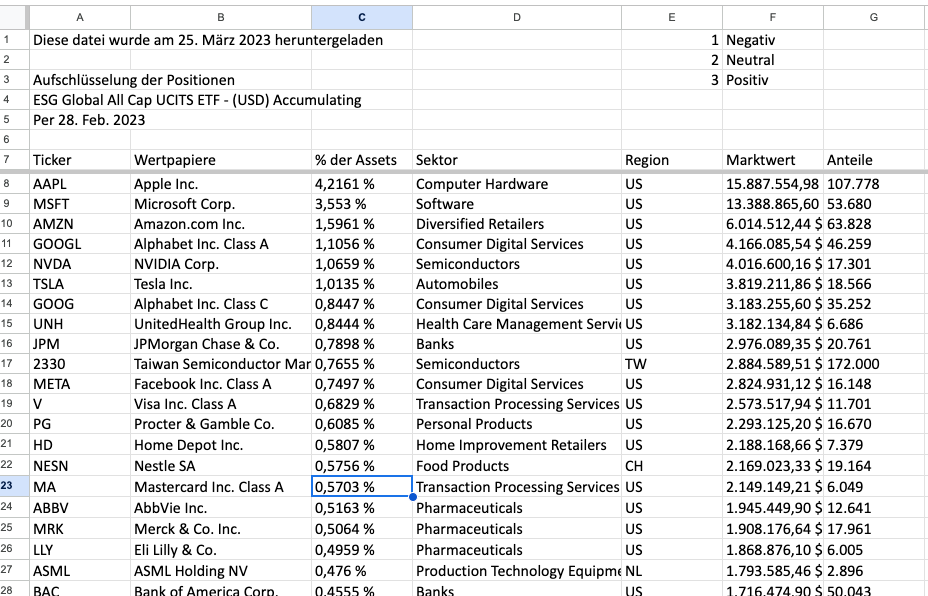Click the 'Wertpapiere' header cell
Image resolution: width=928 pixels, height=596 pixels.
pos(221,160)
